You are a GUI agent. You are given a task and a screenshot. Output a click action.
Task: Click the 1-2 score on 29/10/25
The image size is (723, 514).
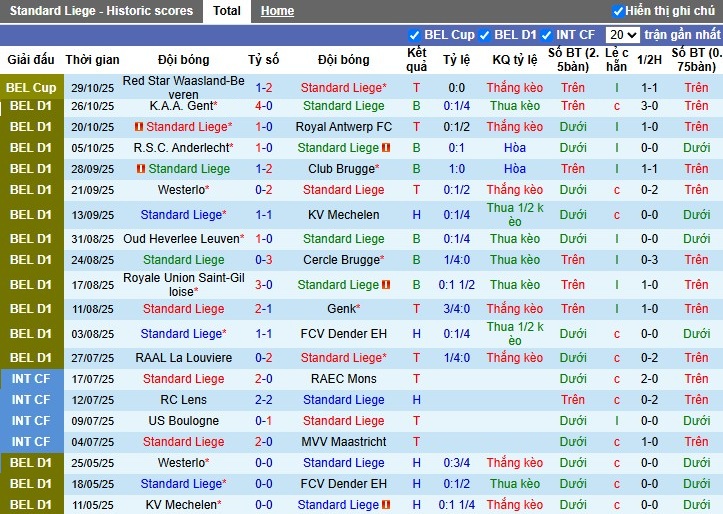coord(264,88)
